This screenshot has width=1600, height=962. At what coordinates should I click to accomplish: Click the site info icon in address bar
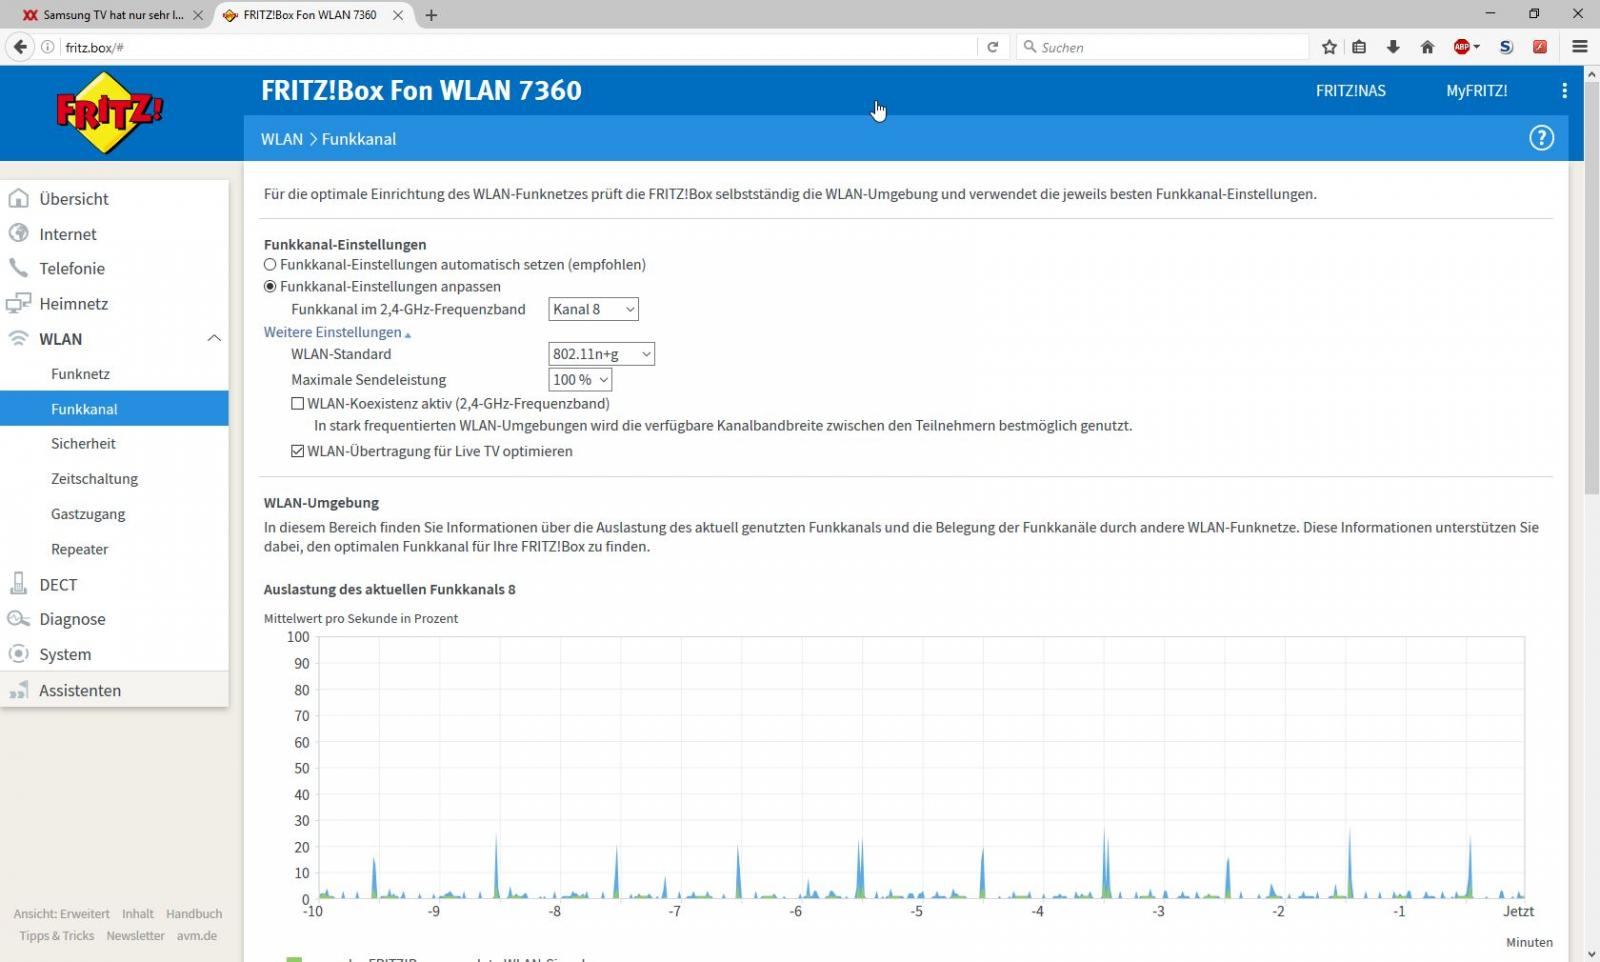[x=47, y=47]
